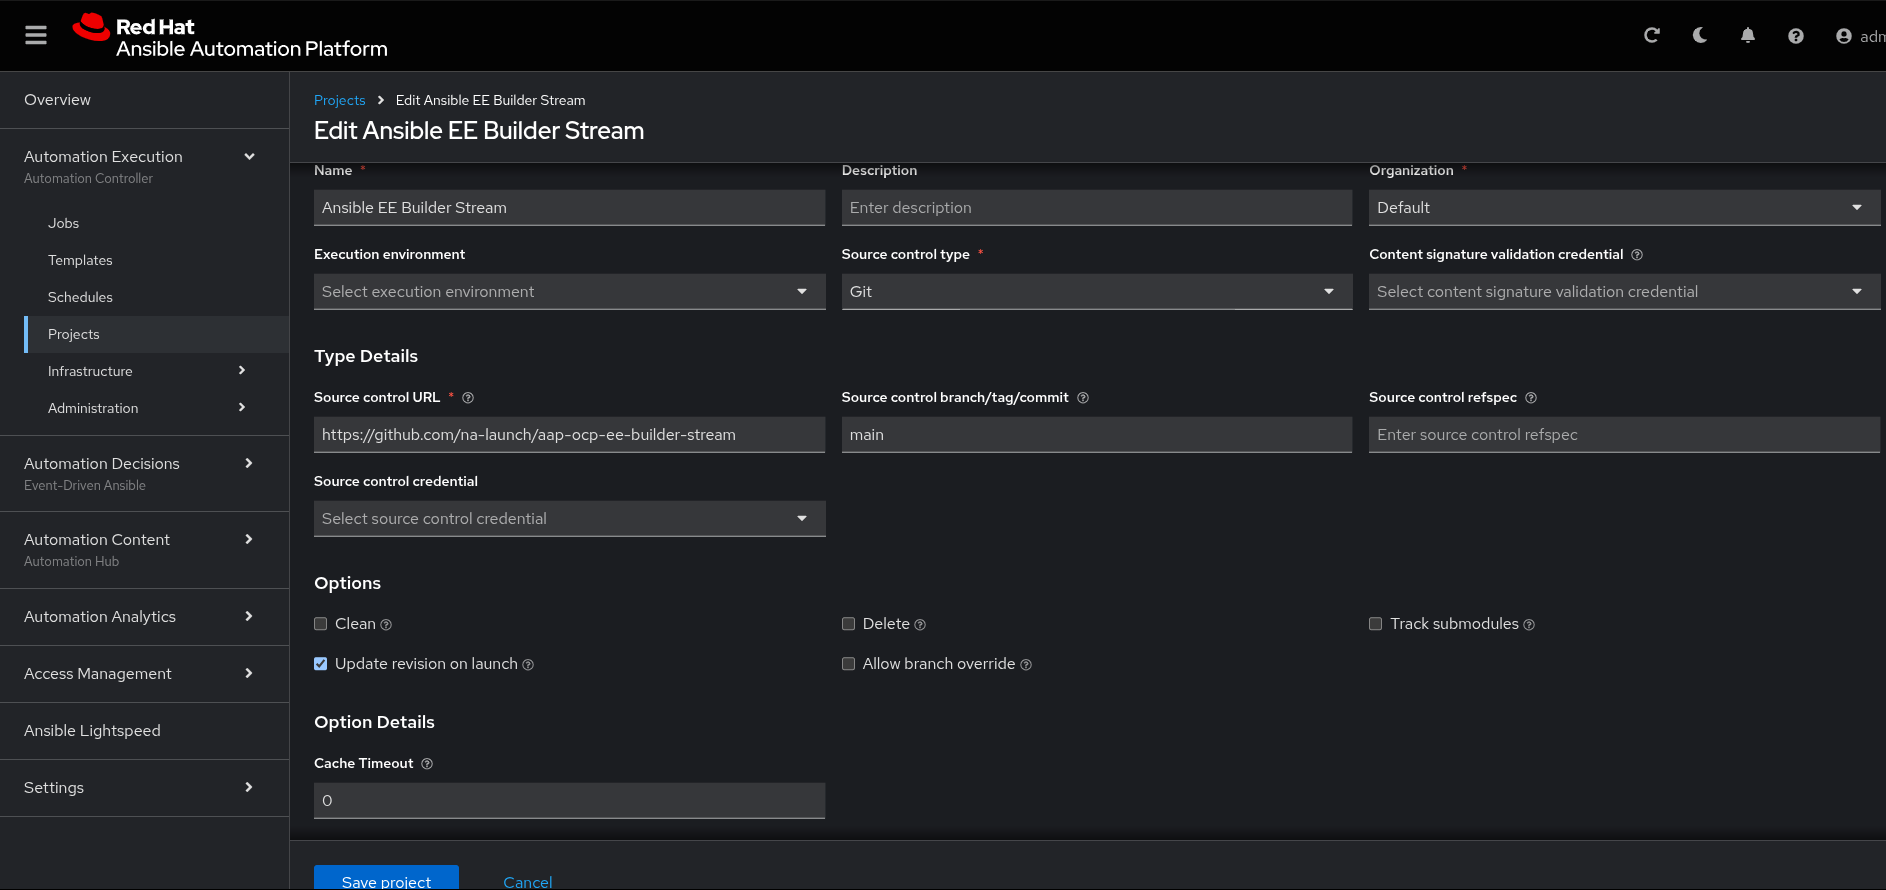
Task: Open Source control type dropdown
Action: click(1096, 292)
